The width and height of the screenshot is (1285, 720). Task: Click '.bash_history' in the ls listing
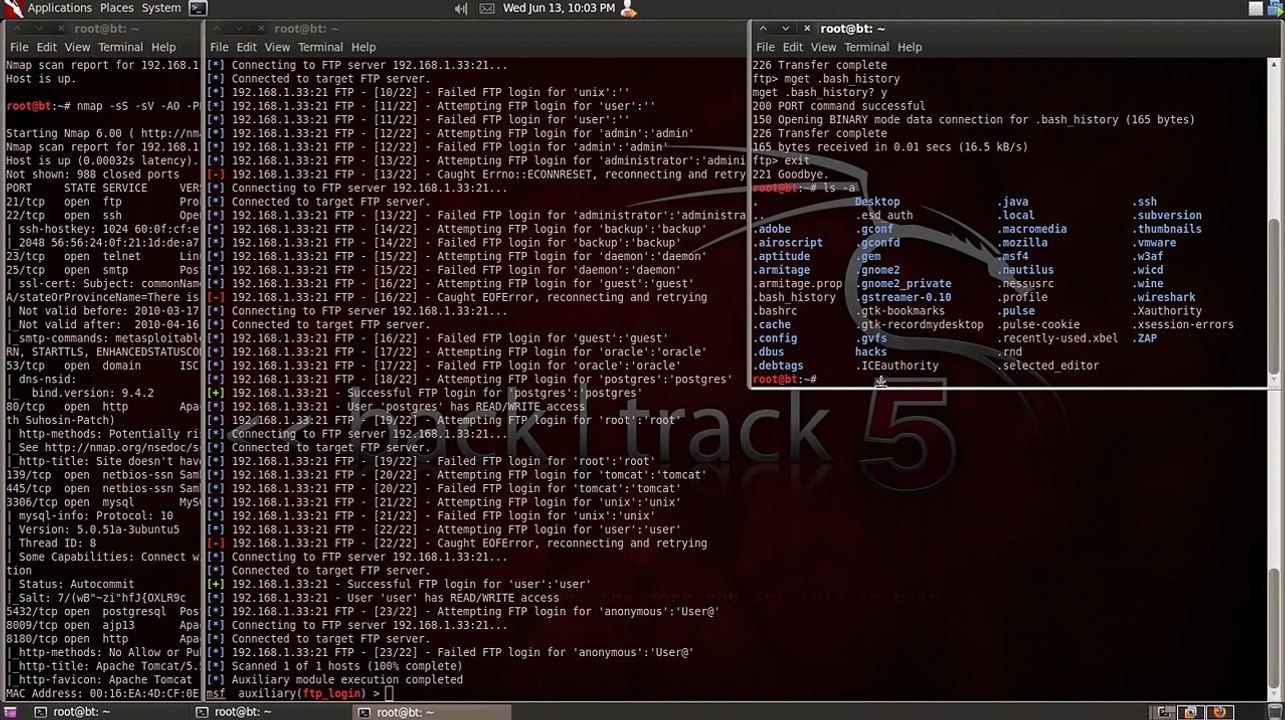point(794,297)
